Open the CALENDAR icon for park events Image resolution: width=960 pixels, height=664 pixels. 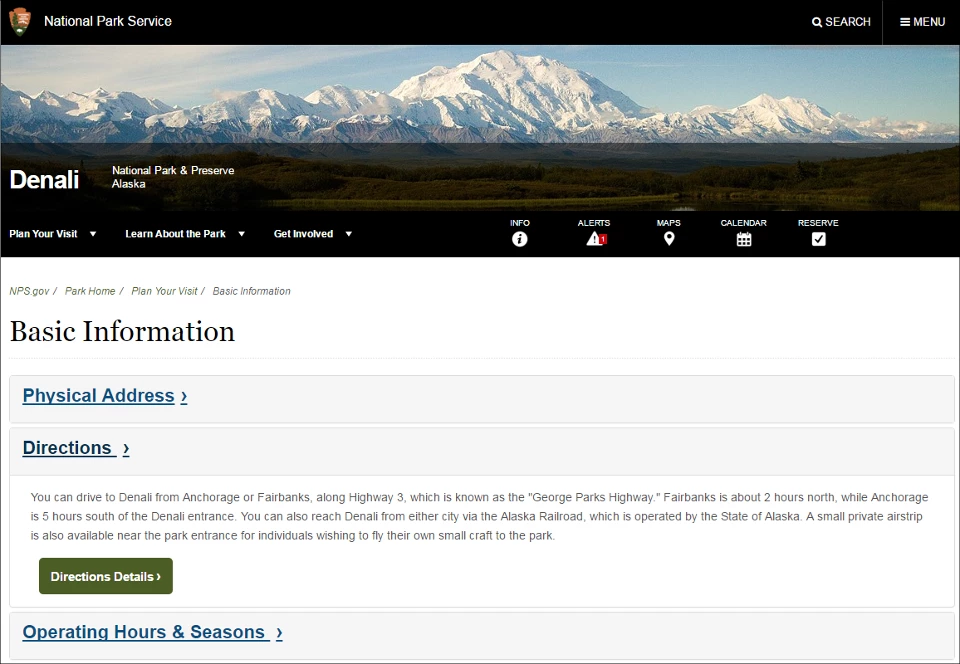(744, 238)
